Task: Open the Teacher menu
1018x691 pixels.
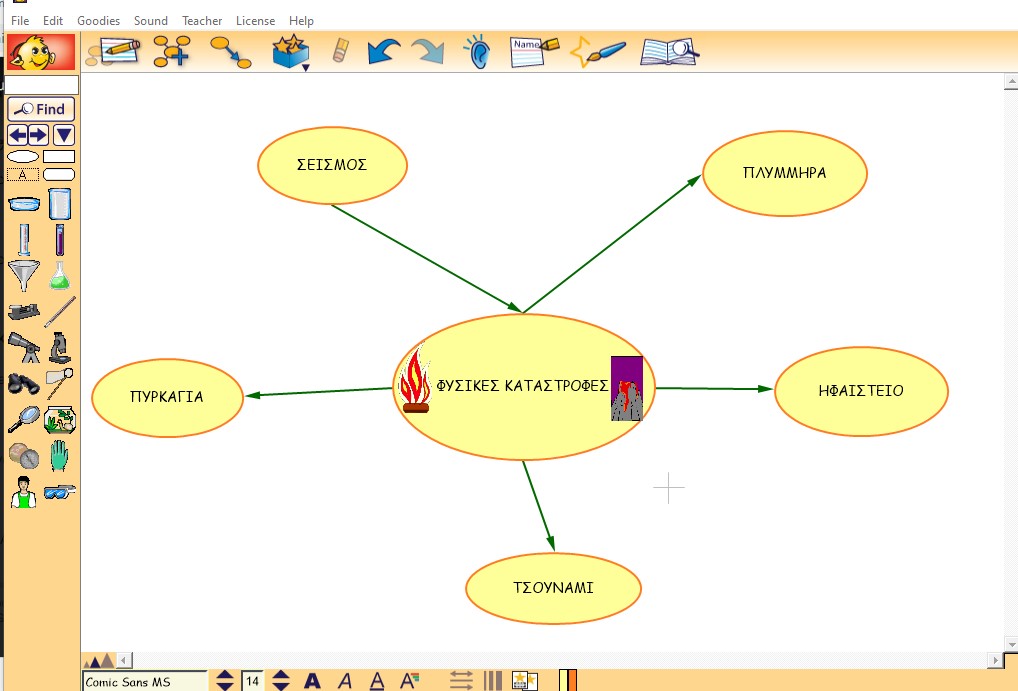Action: tap(202, 20)
